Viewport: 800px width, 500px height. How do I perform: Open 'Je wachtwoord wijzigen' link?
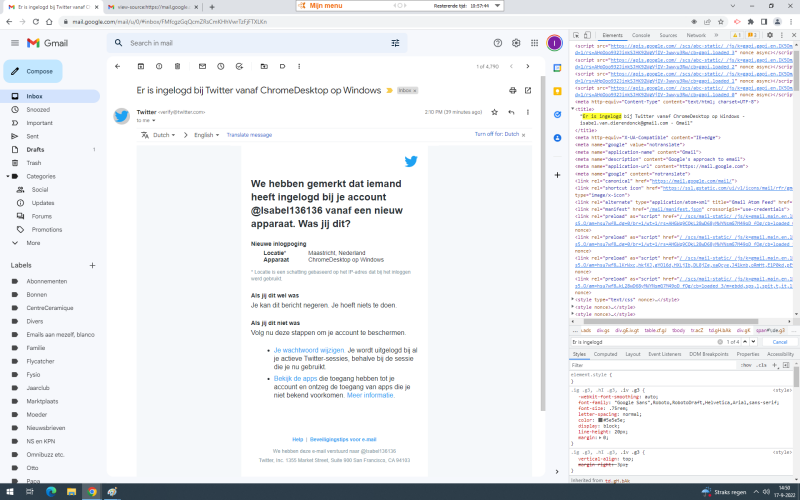tap(309, 351)
